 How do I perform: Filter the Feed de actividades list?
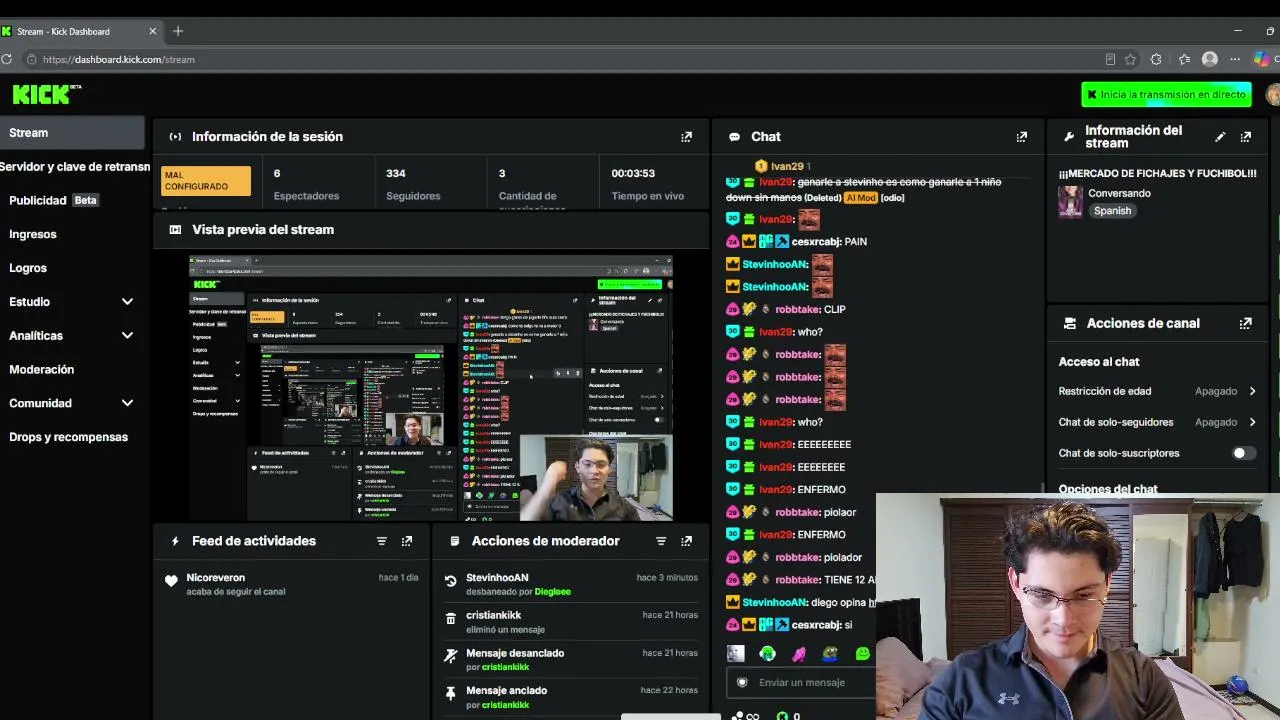tap(381, 541)
